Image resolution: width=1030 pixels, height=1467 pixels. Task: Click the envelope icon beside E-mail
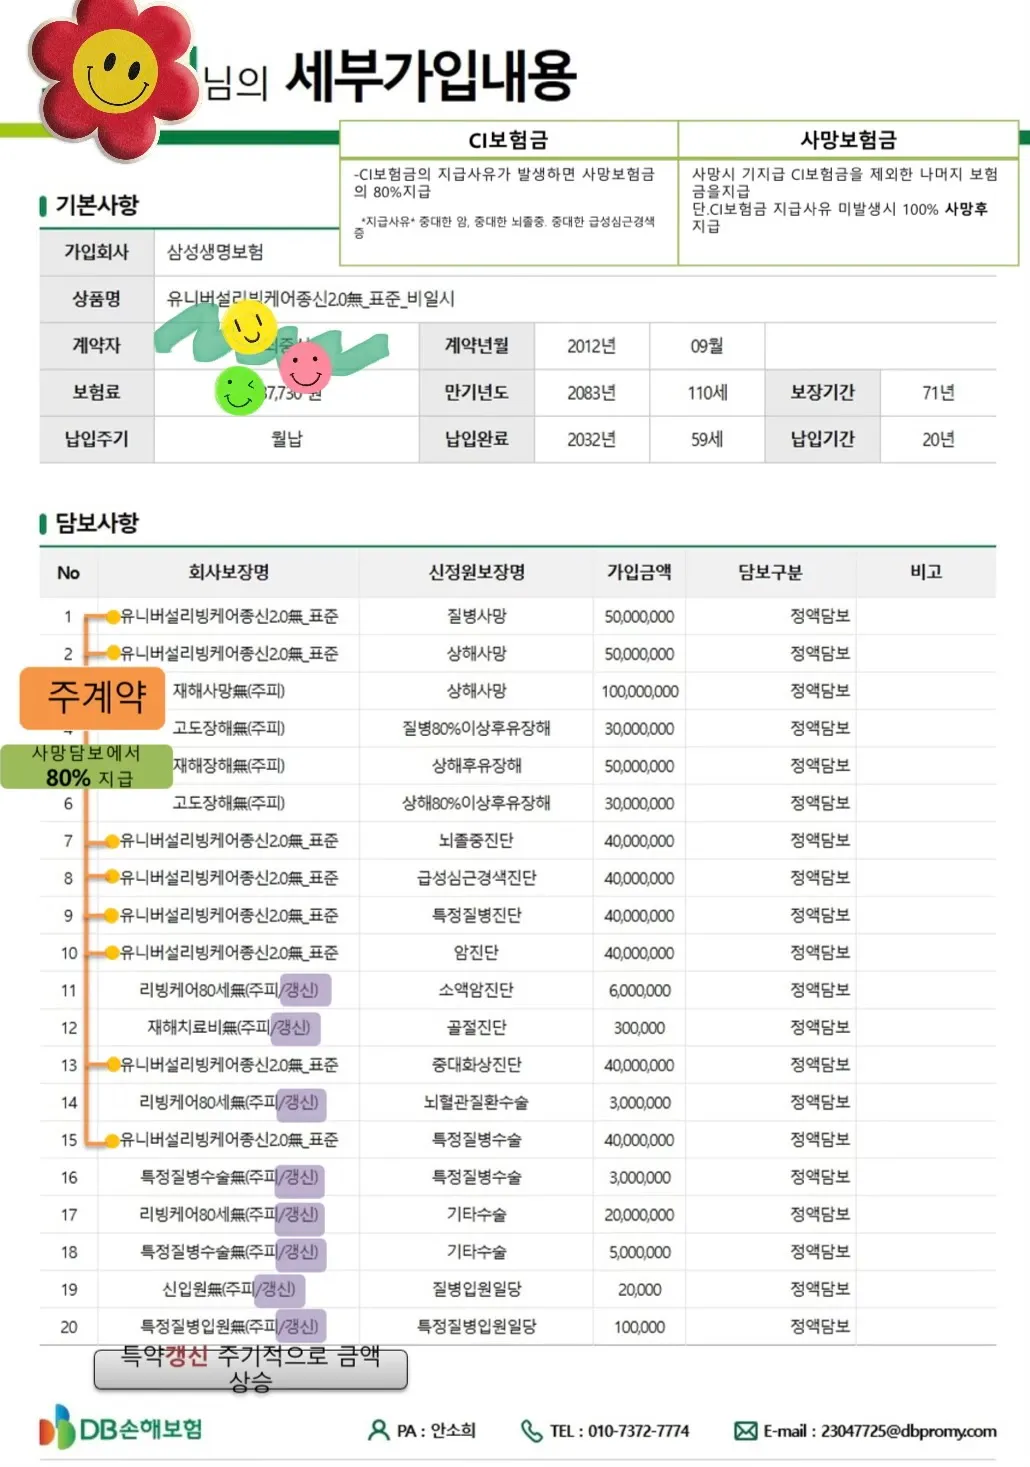[x=745, y=1431]
